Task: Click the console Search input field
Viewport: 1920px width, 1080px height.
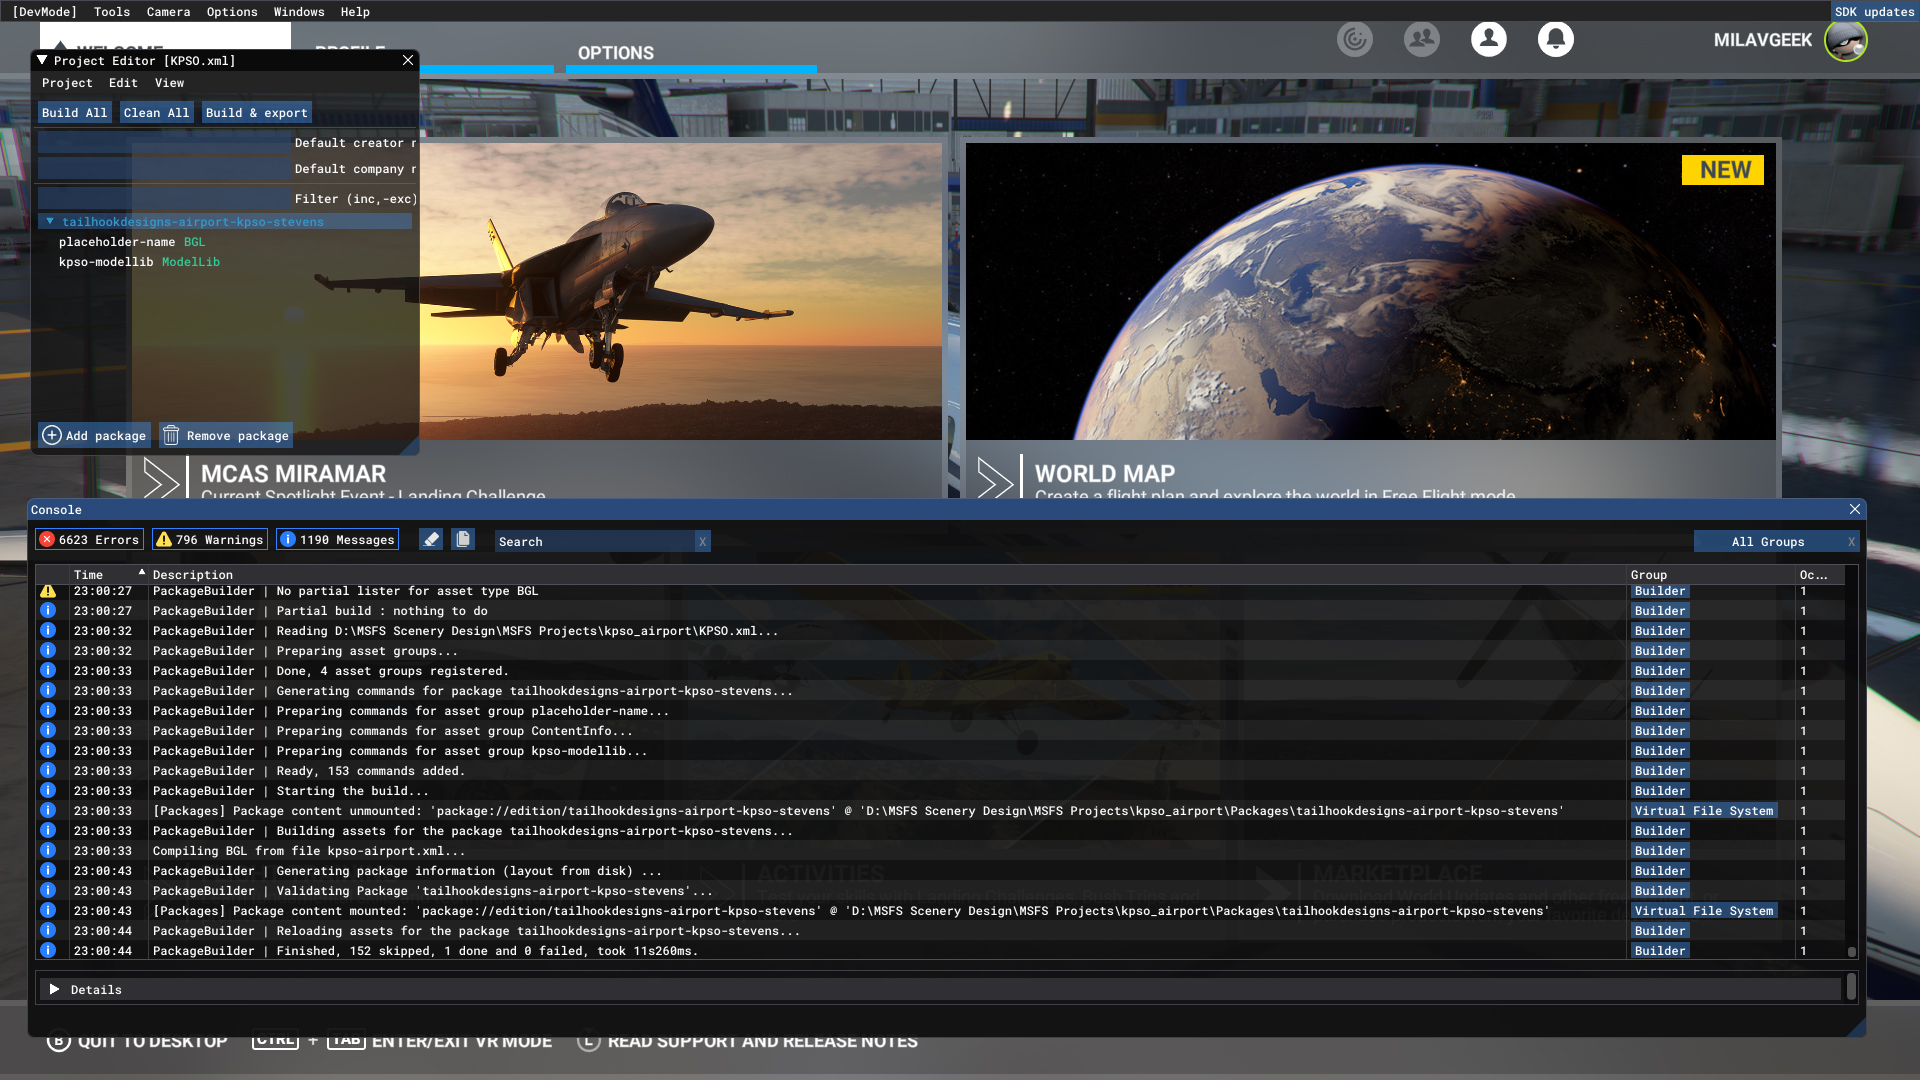Action: click(595, 542)
